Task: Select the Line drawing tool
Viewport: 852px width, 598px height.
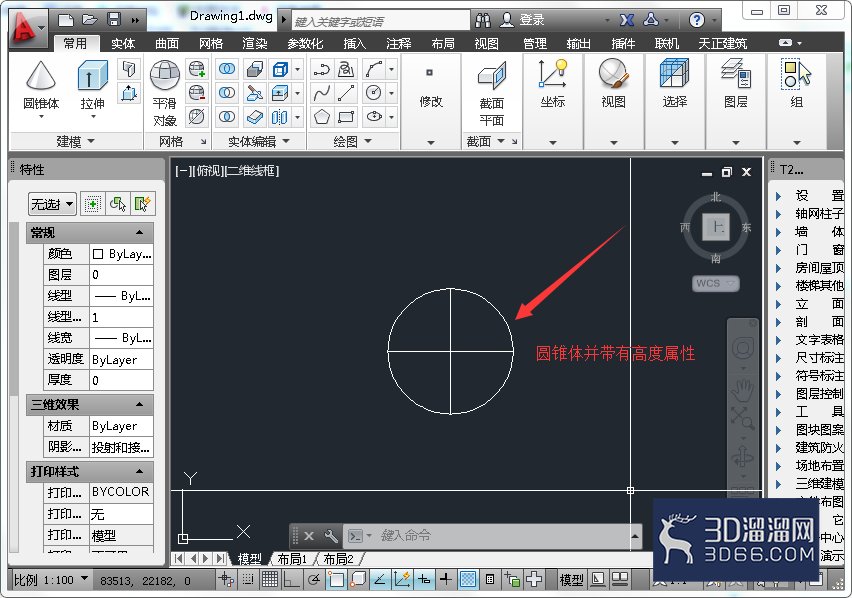Action: tap(346, 93)
